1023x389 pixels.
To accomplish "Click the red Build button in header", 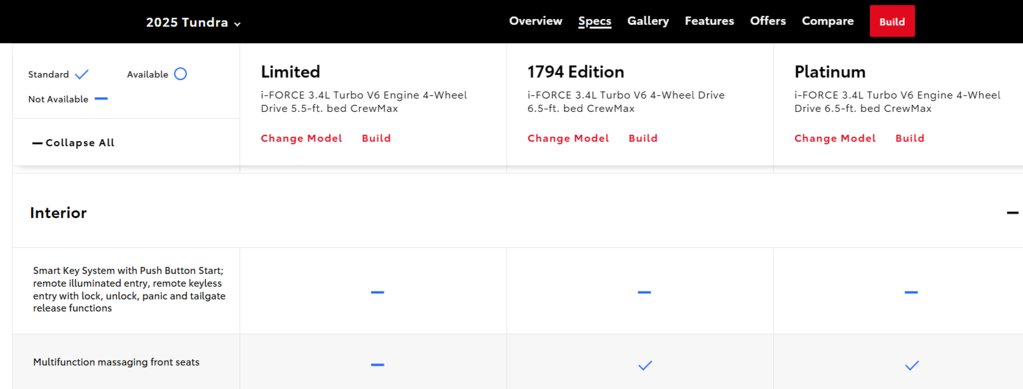I will (x=892, y=21).
